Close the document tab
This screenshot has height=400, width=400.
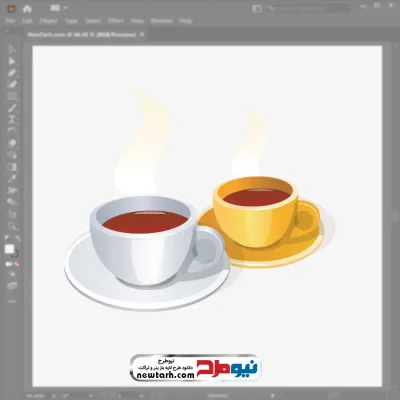(142, 34)
